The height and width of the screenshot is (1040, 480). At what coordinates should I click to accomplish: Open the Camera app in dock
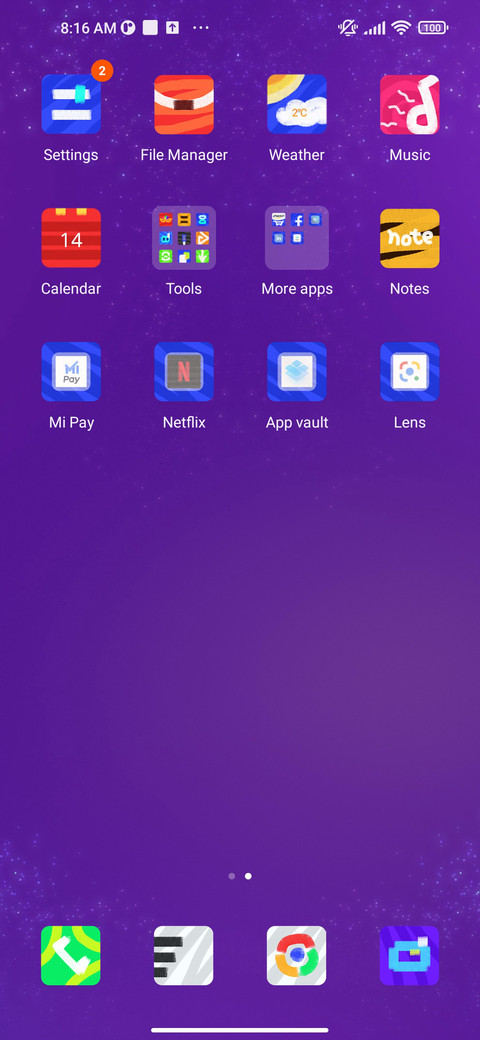pos(409,955)
